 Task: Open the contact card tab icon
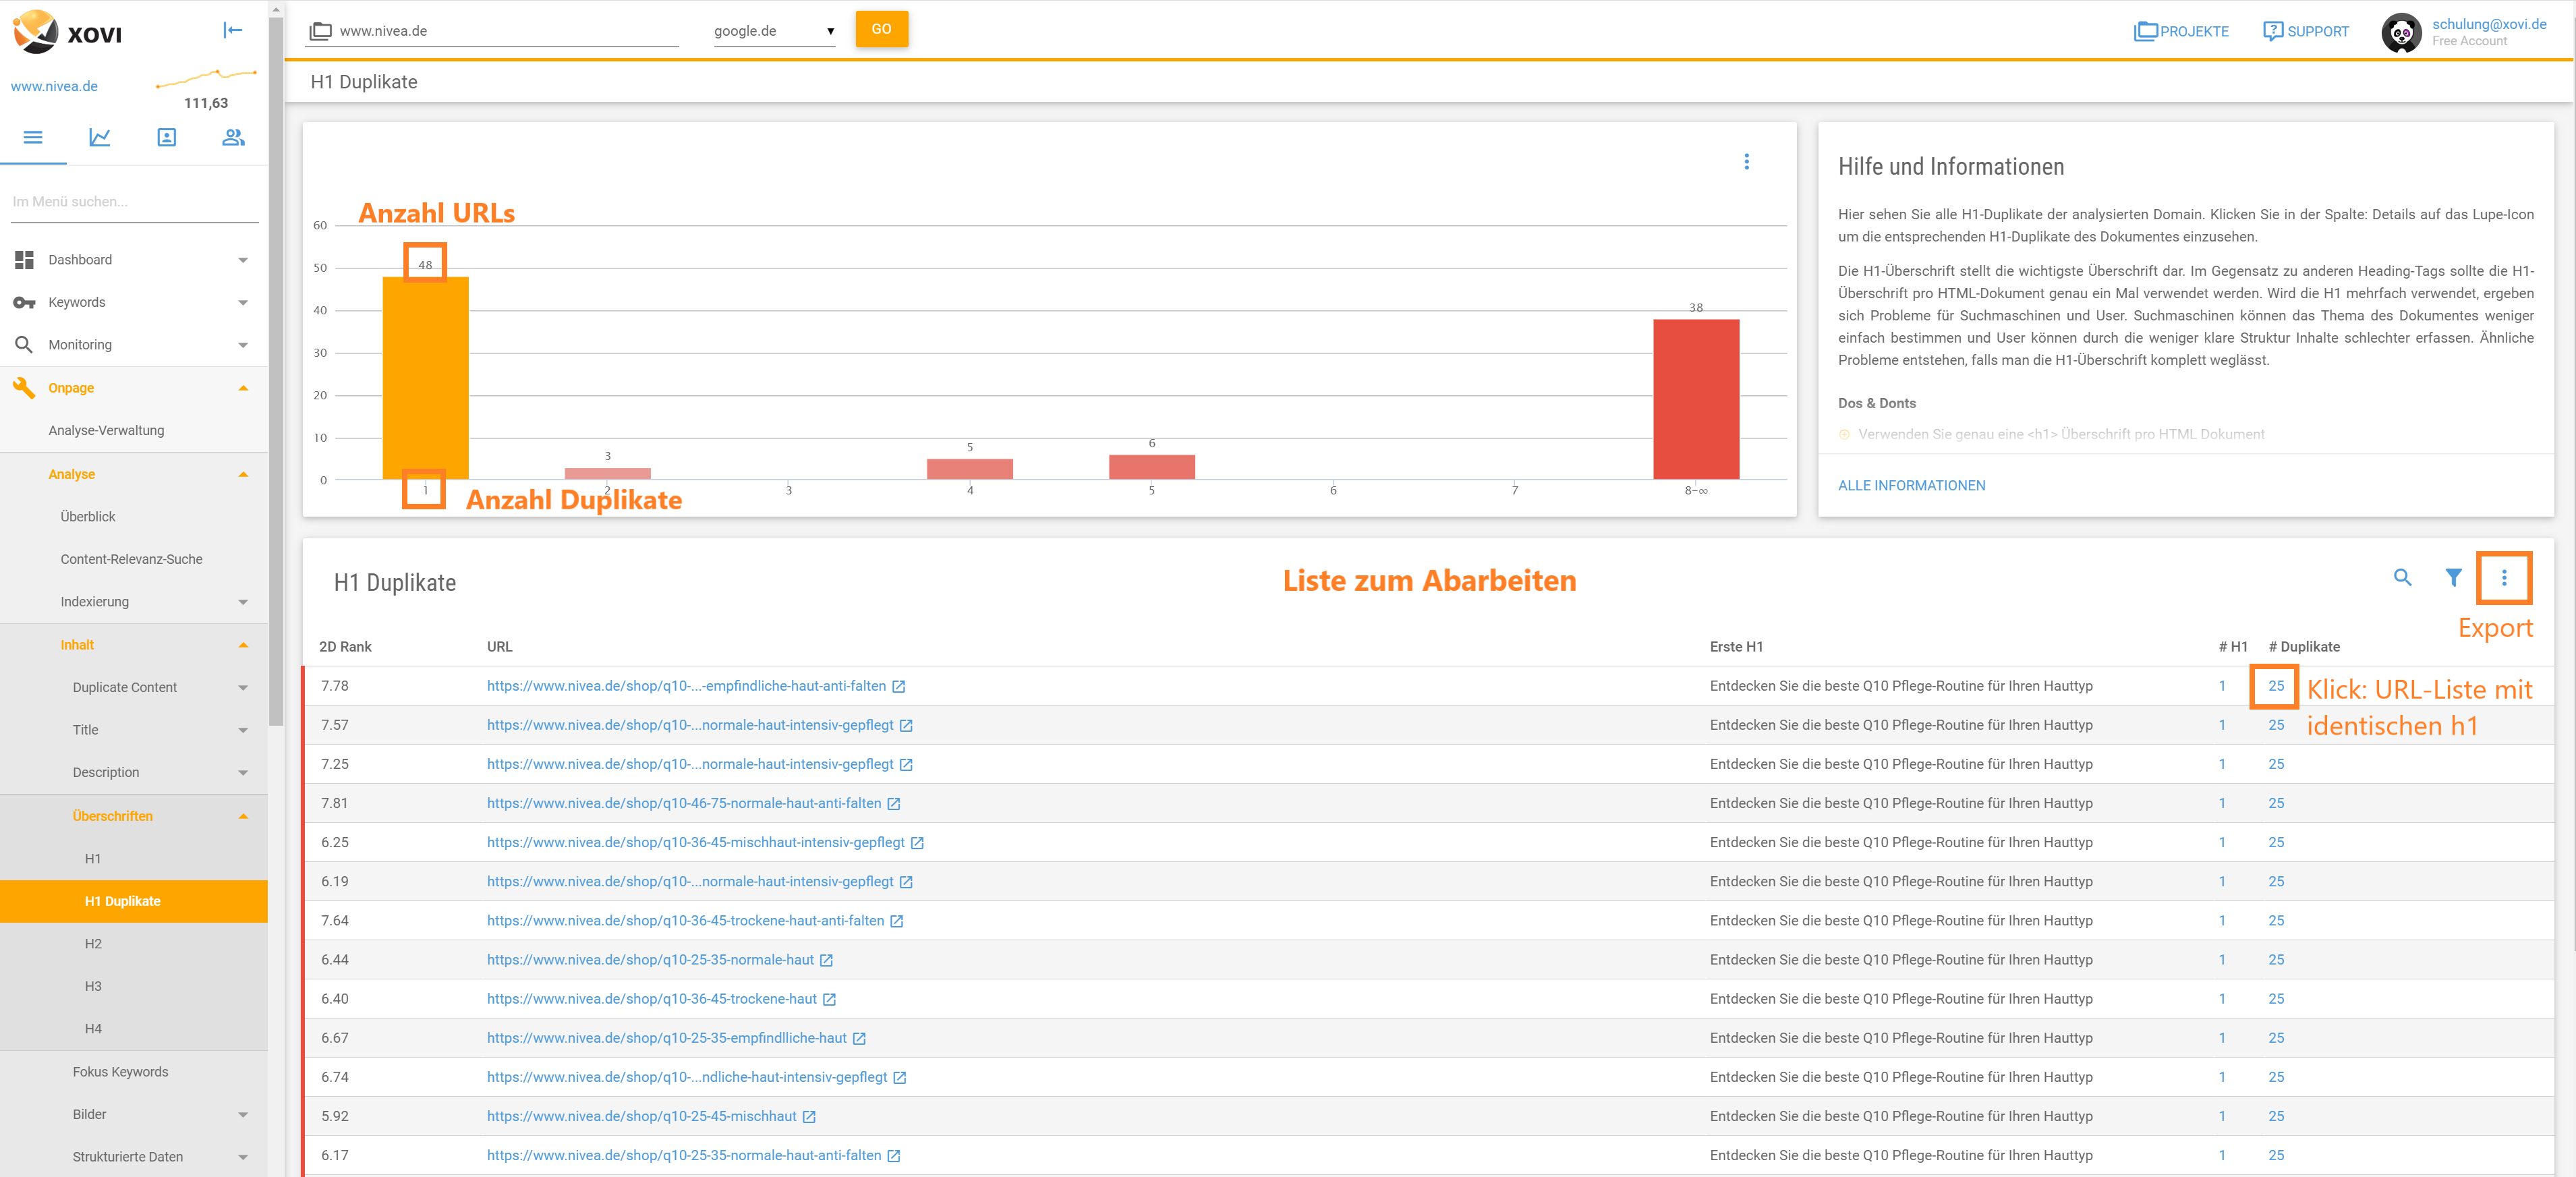(167, 138)
